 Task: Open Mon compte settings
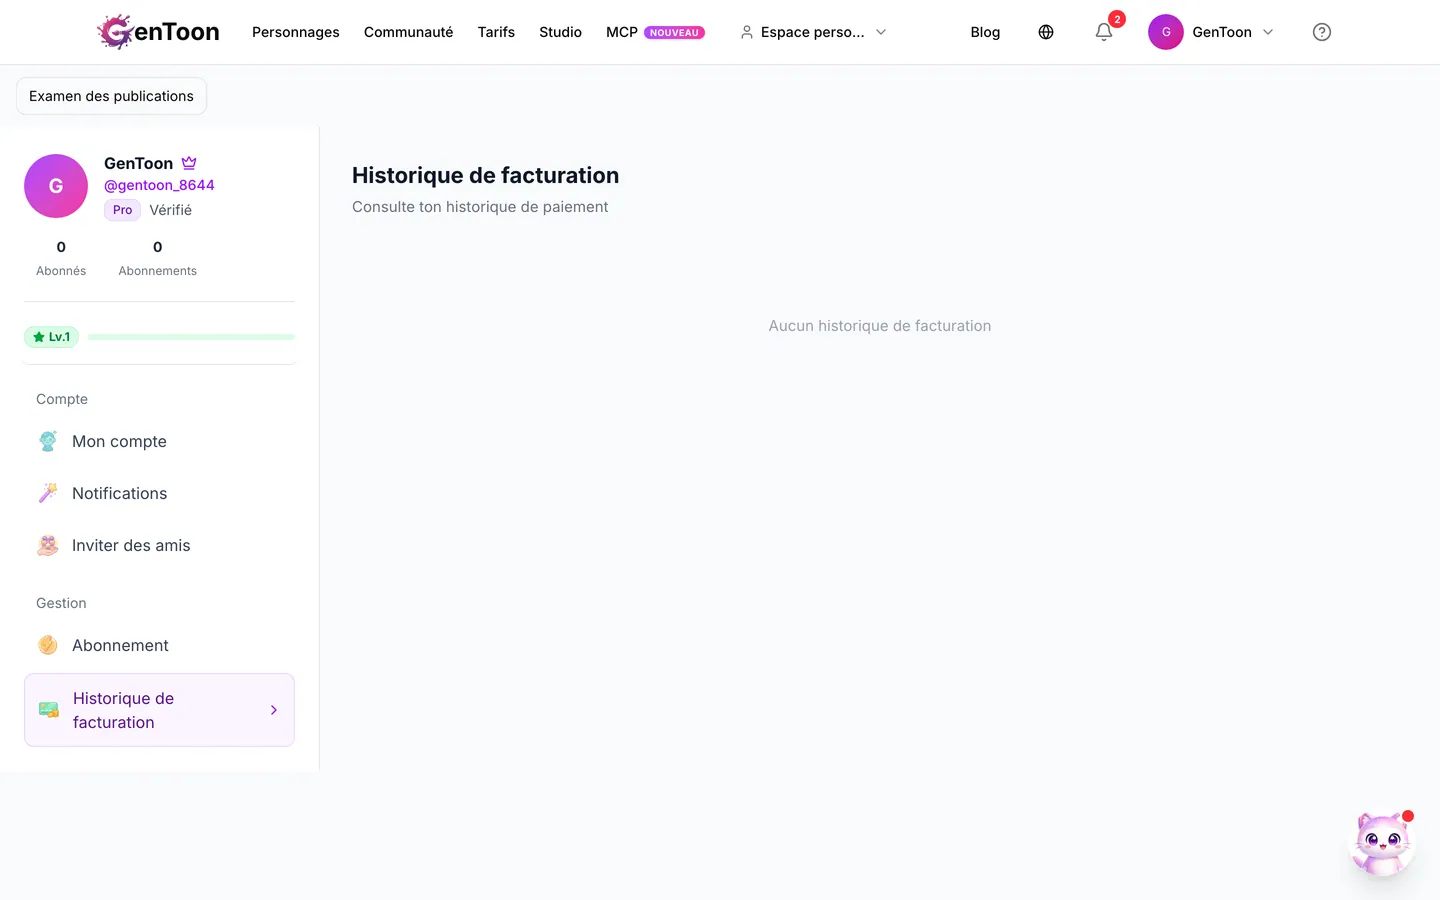tap(159, 441)
